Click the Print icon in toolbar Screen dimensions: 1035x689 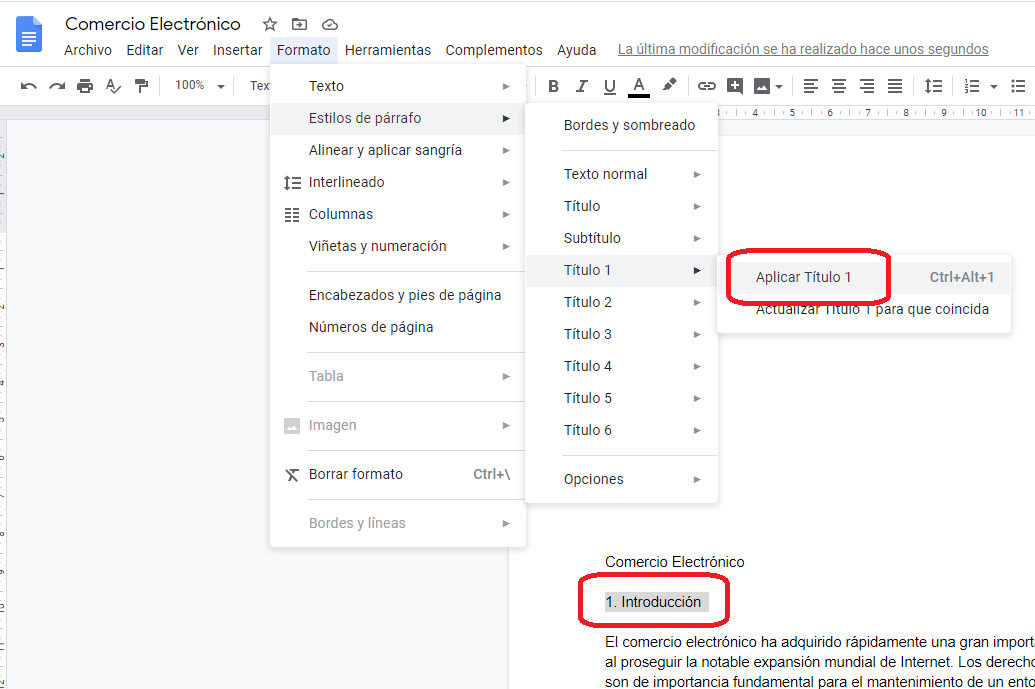(85, 86)
